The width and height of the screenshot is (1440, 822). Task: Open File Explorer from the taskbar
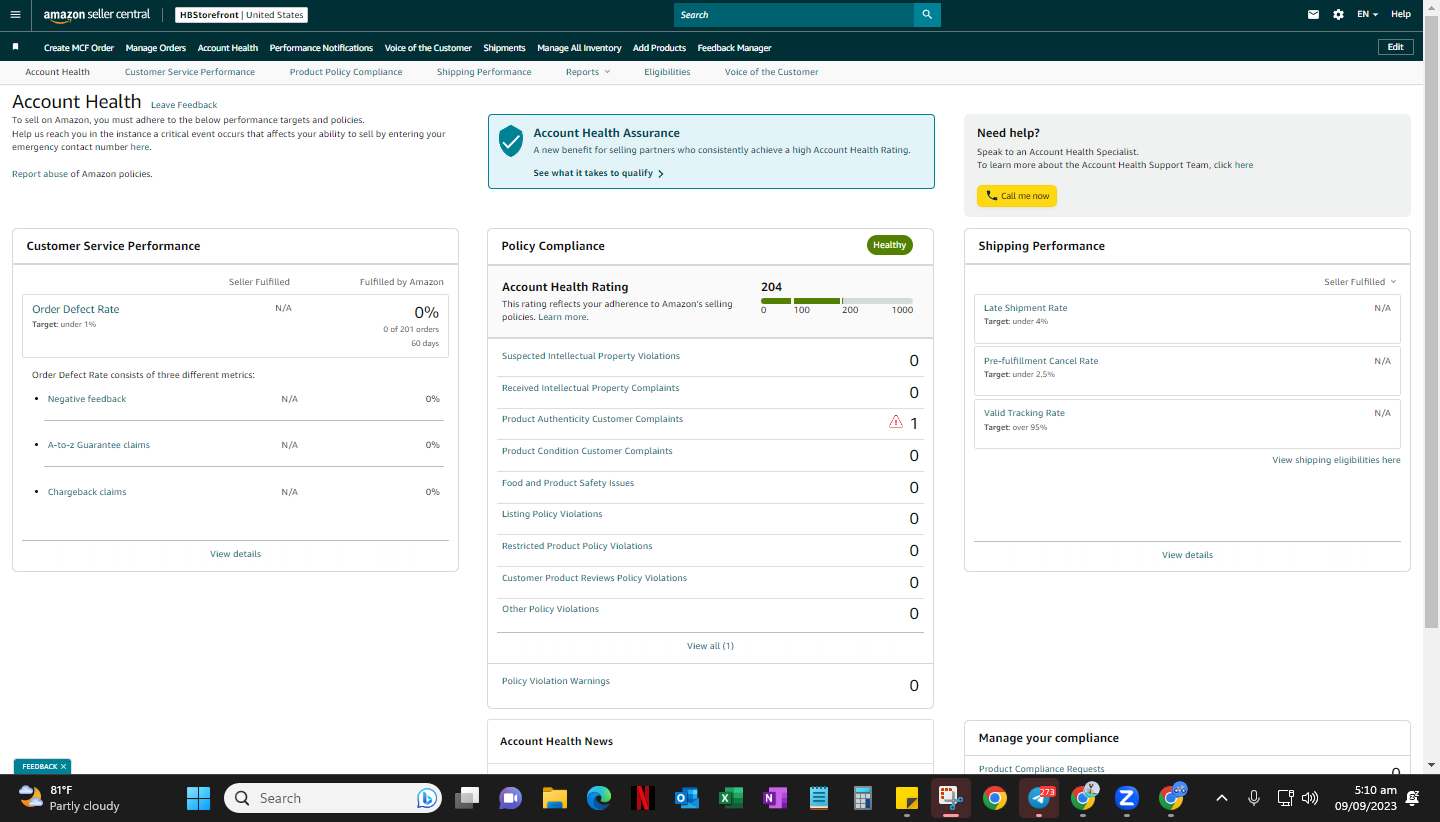pos(555,798)
